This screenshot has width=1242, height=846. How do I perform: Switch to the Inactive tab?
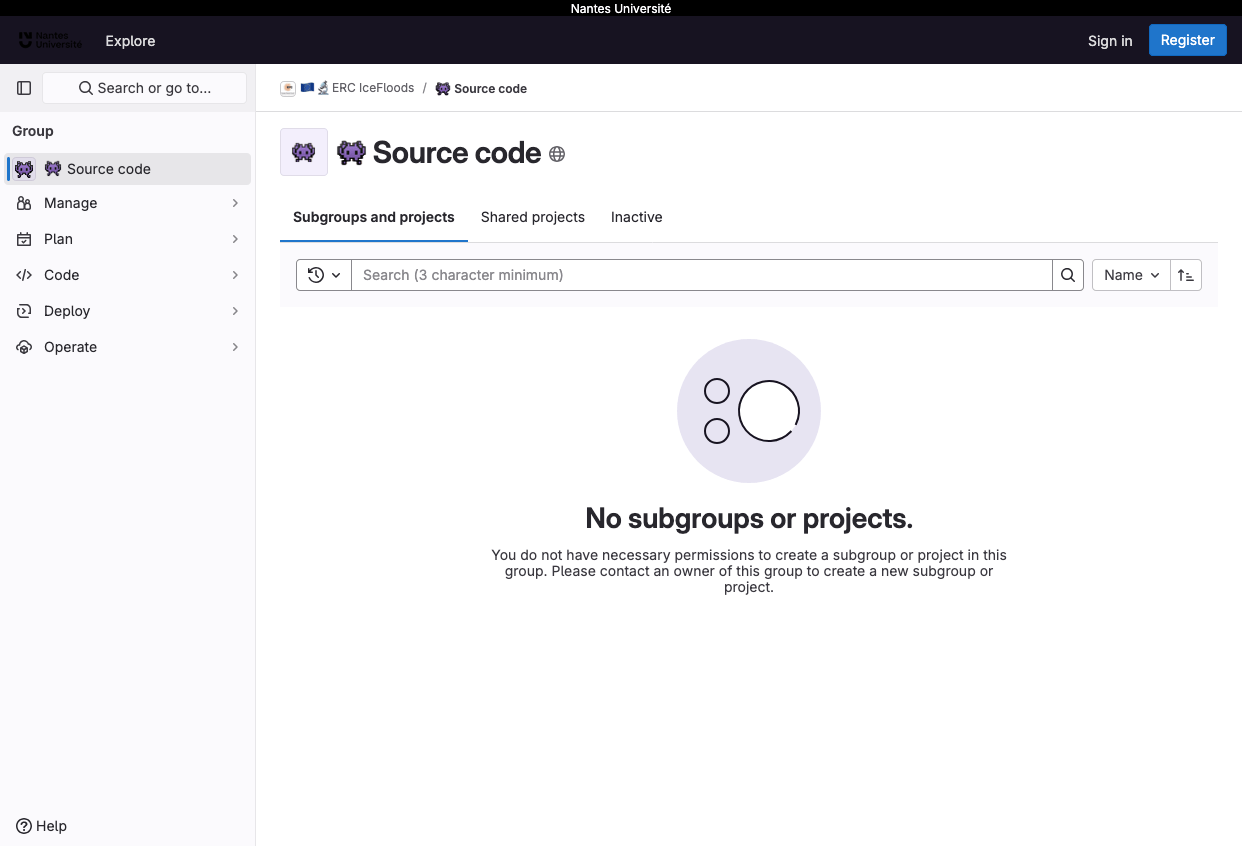637,217
